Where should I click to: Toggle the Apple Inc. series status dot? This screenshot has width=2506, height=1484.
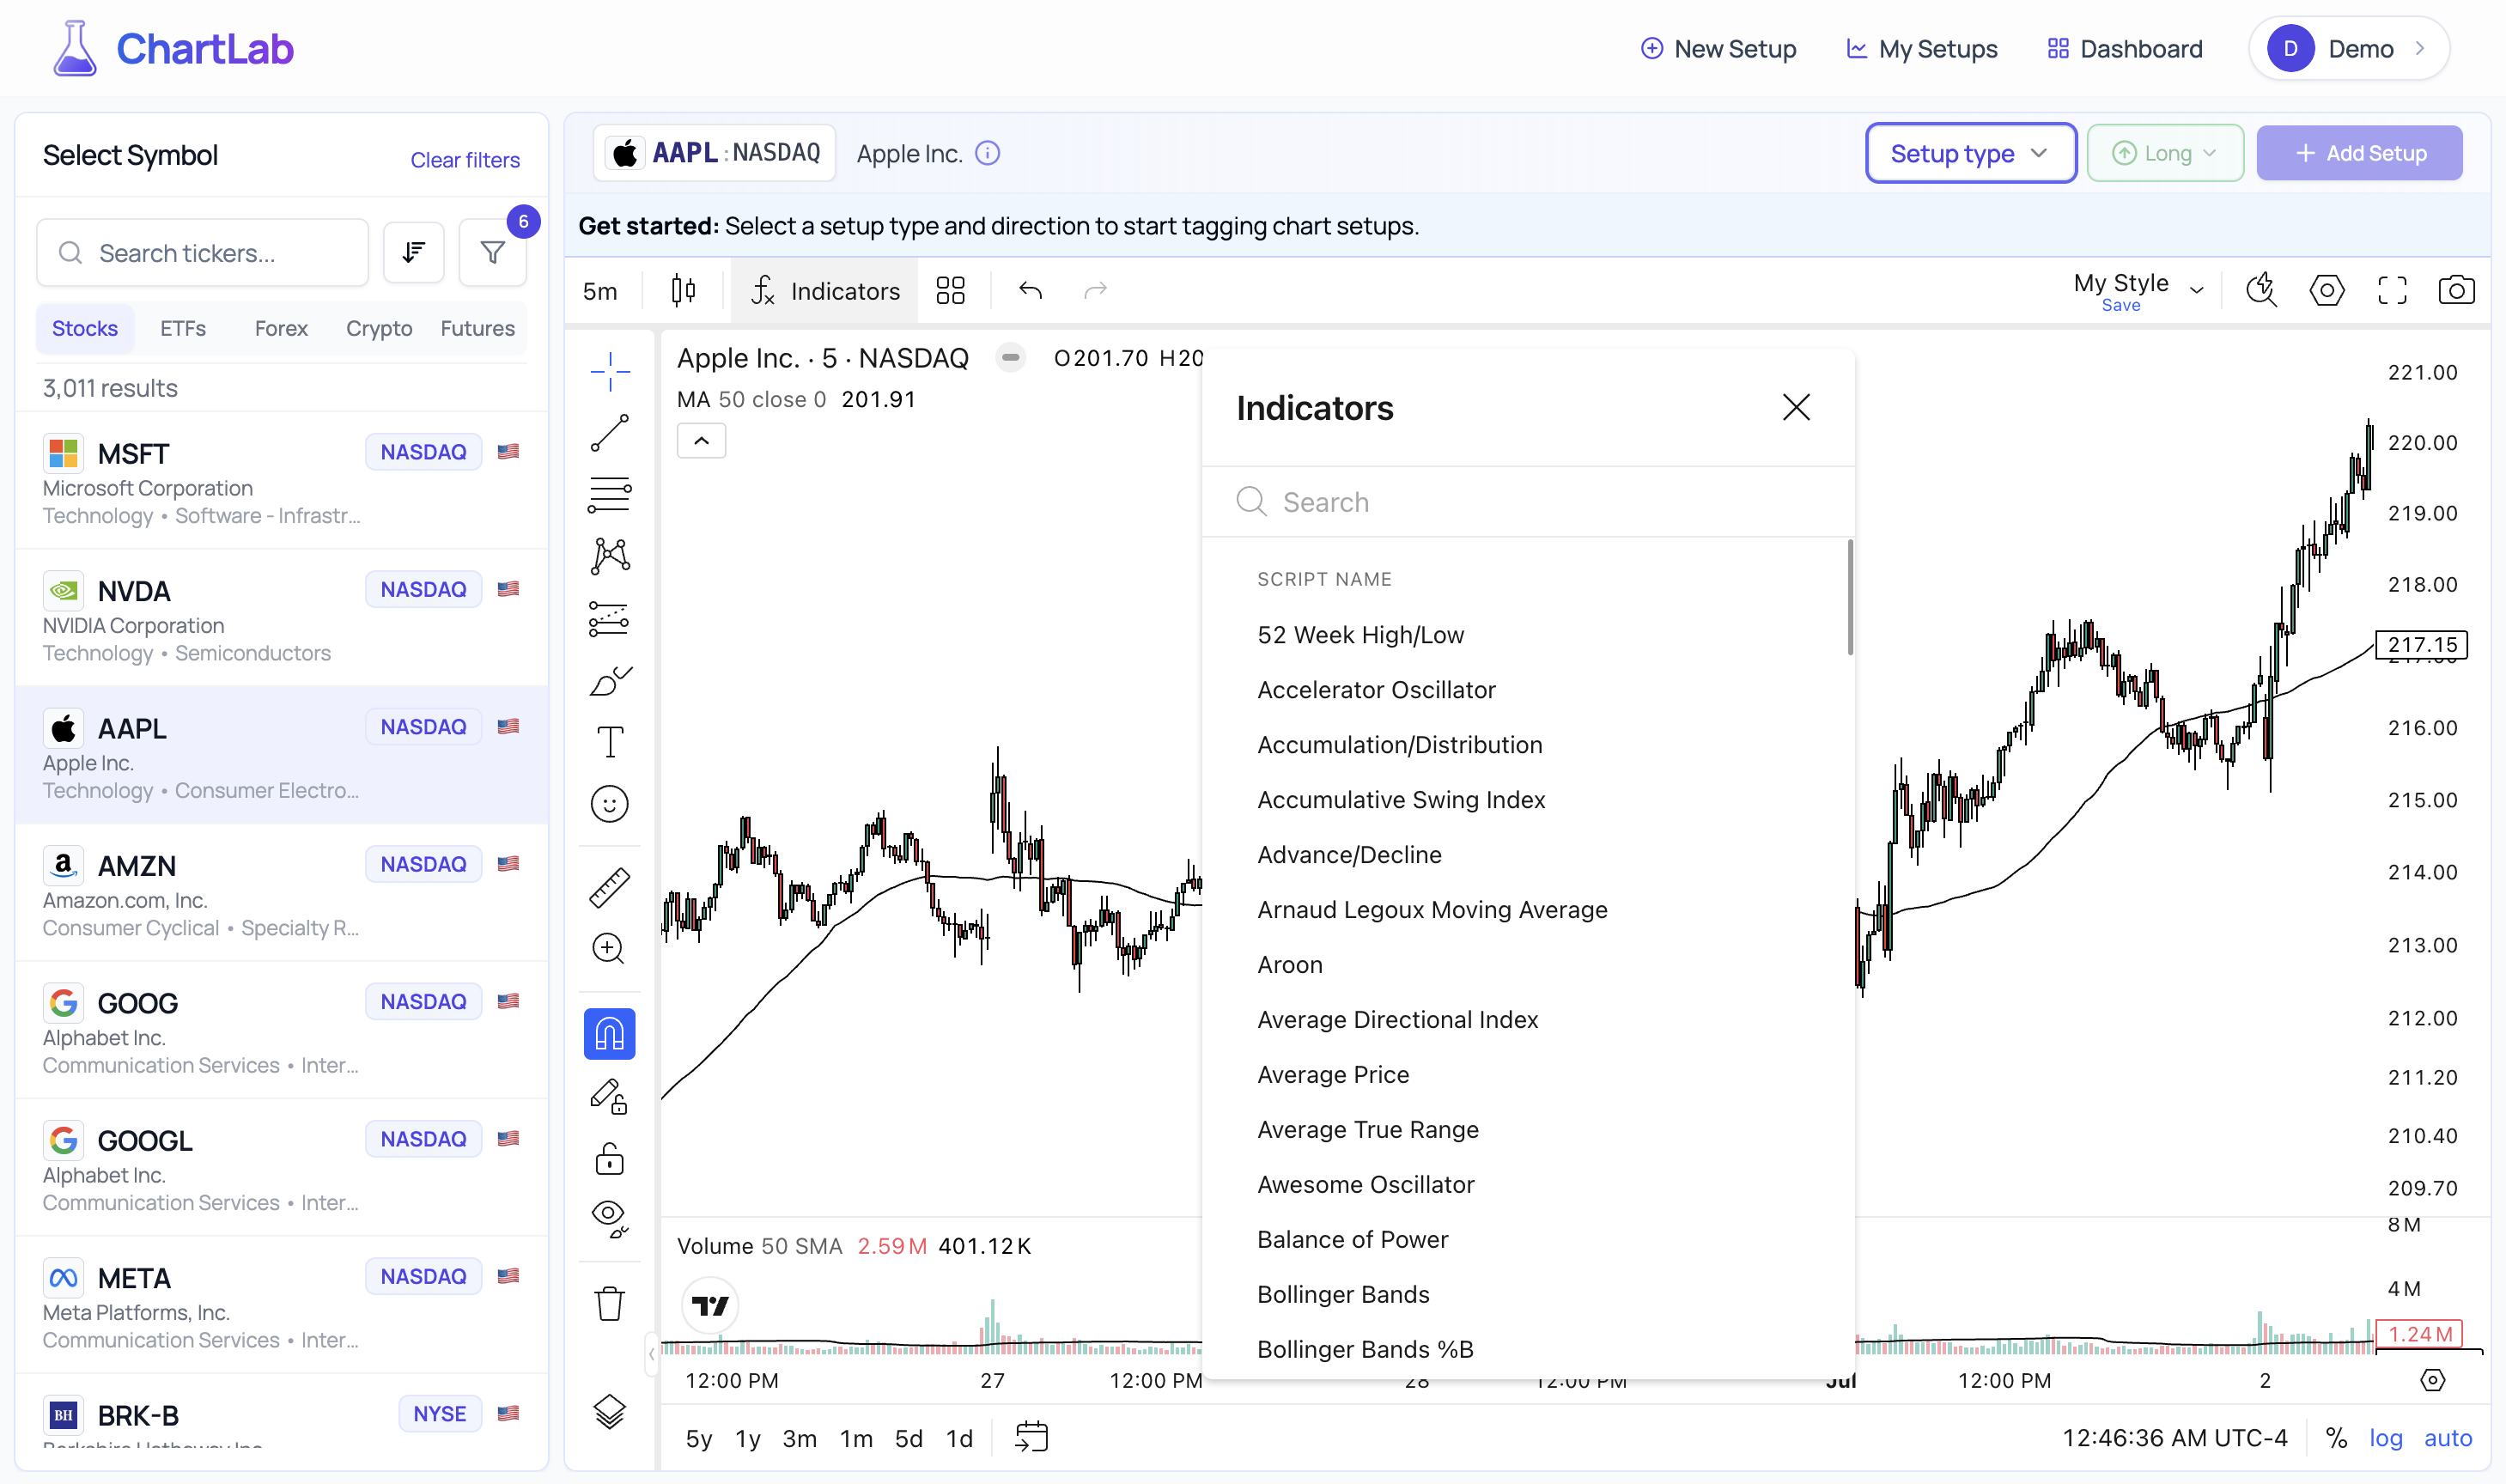tap(1011, 357)
